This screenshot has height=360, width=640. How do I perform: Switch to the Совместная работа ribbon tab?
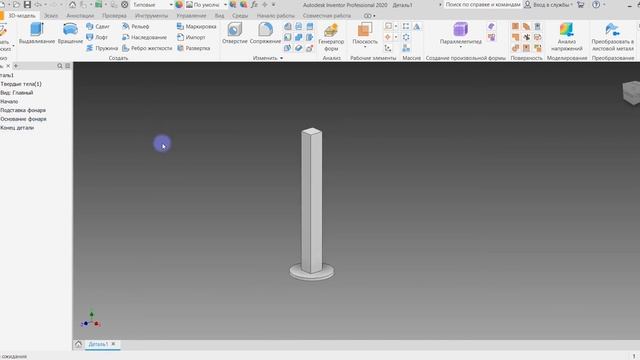(x=327, y=16)
